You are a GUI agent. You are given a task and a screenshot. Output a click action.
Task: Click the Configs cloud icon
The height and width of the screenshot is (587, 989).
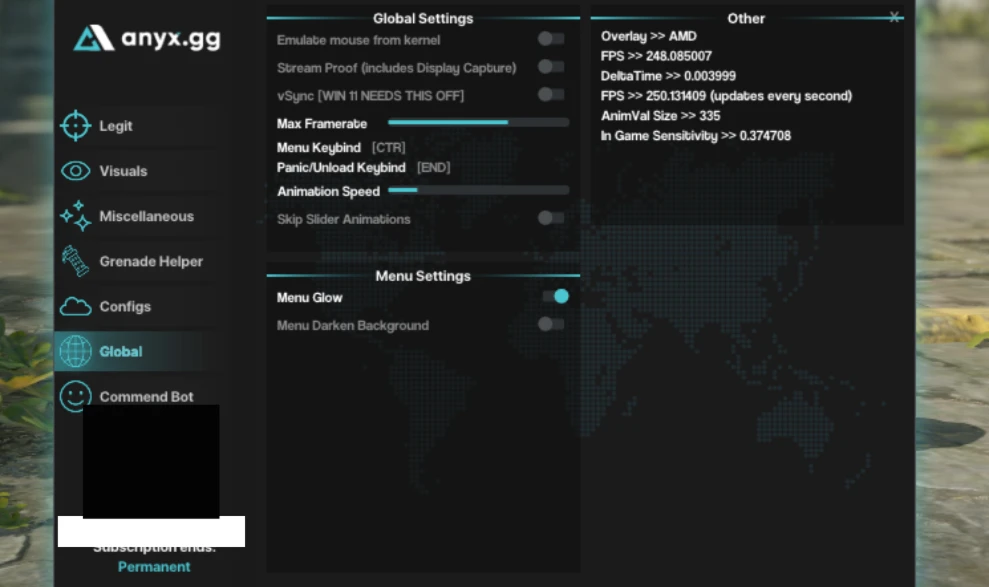pyautogui.click(x=76, y=306)
